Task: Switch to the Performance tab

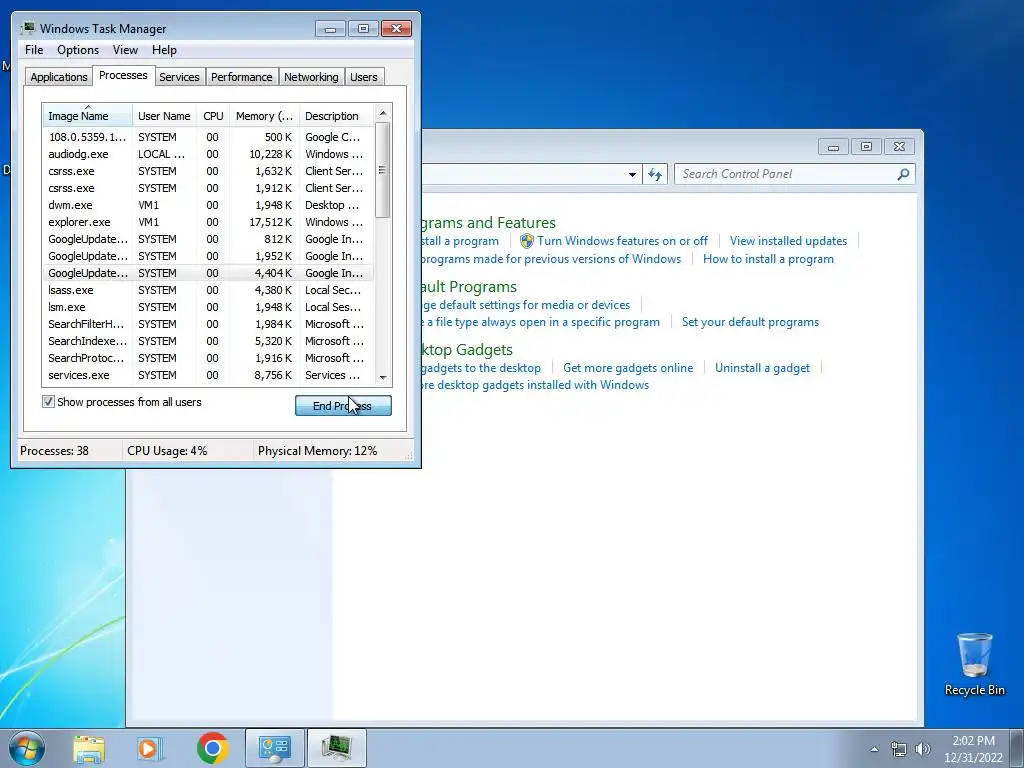Action: (241, 77)
